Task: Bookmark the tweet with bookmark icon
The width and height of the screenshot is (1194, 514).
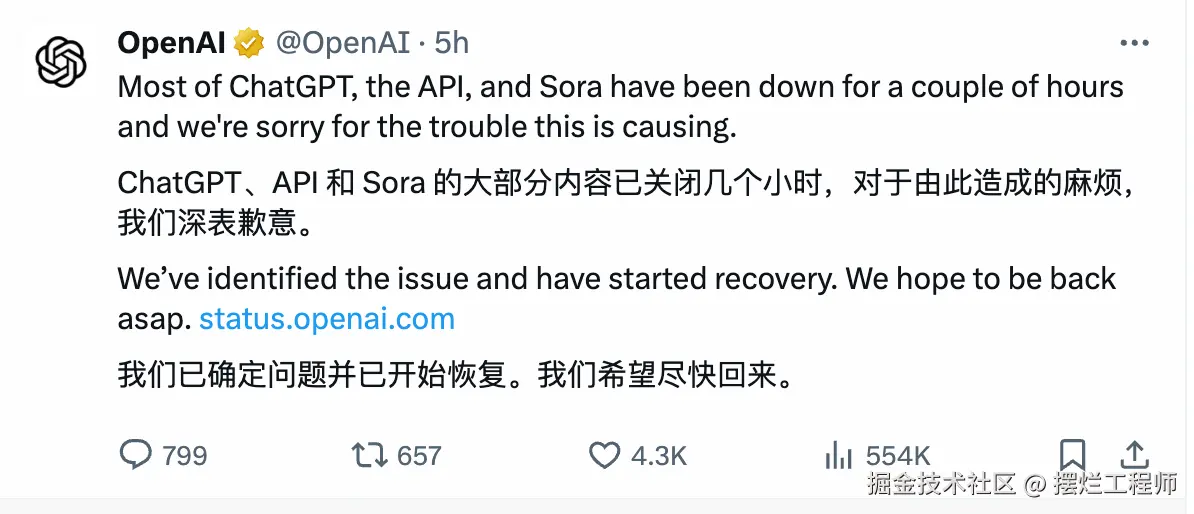Action: (1073, 452)
